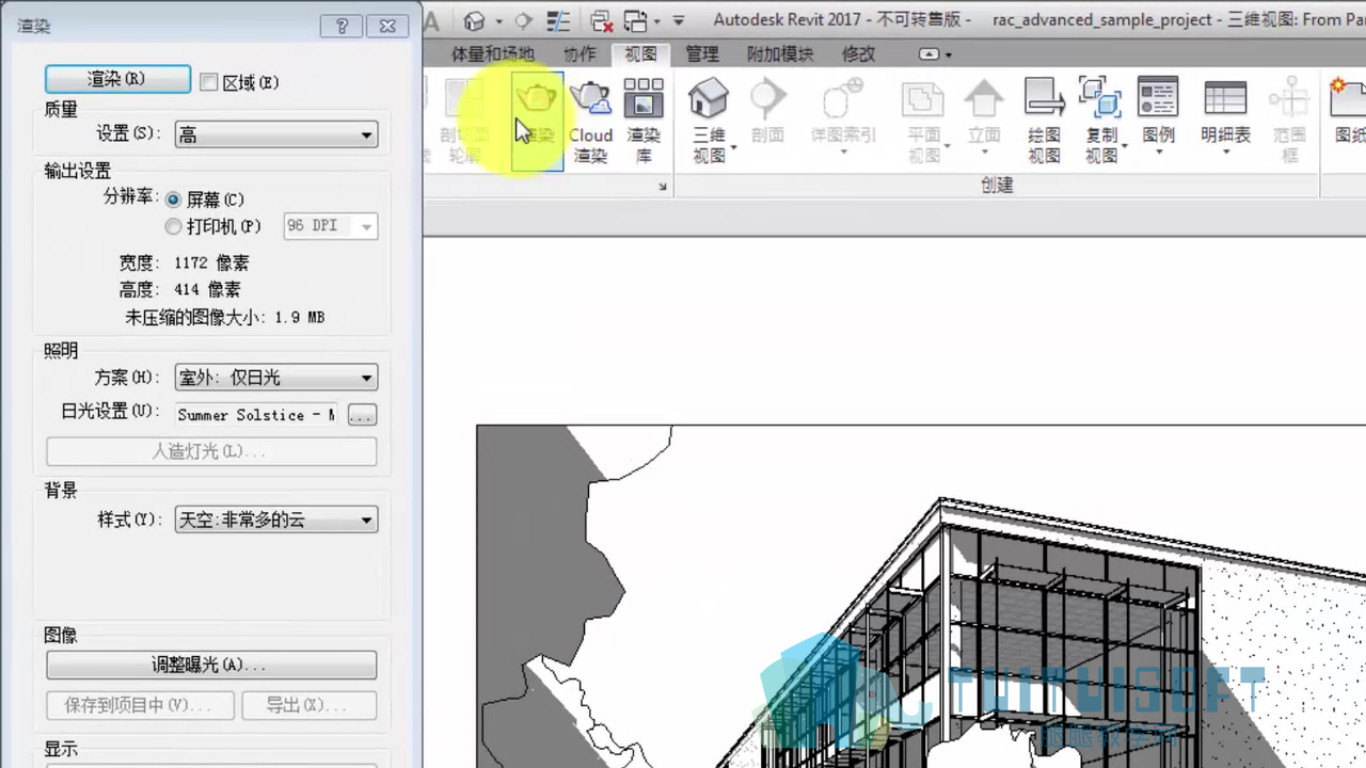Open the lighting 方案 dropdown
This screenshot has width=1366, height=768.
[276, 378]
